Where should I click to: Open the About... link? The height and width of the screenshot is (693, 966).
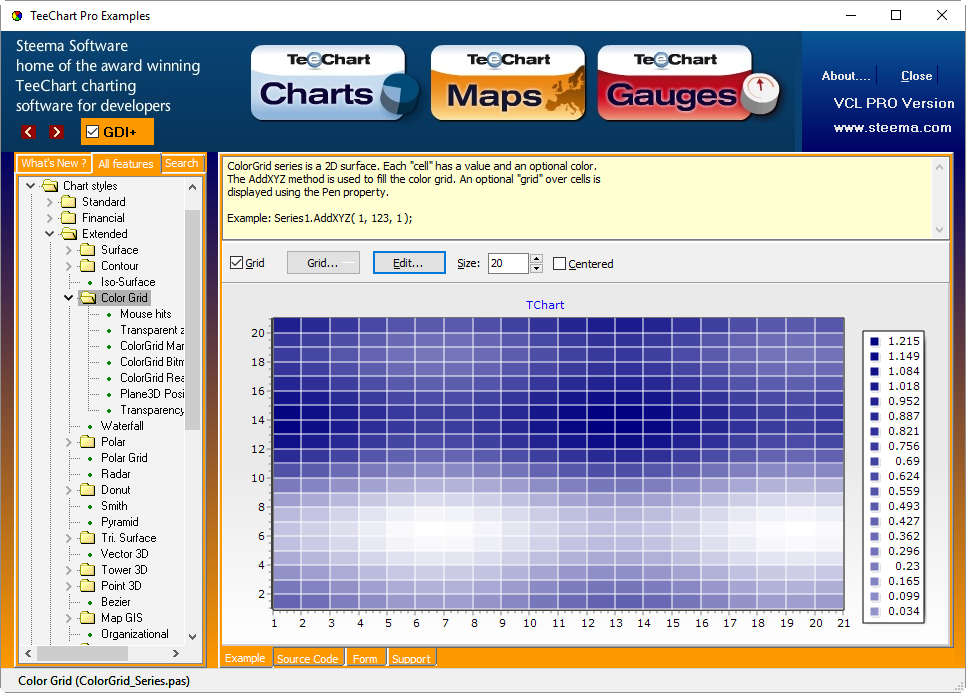tap(846, 76)
